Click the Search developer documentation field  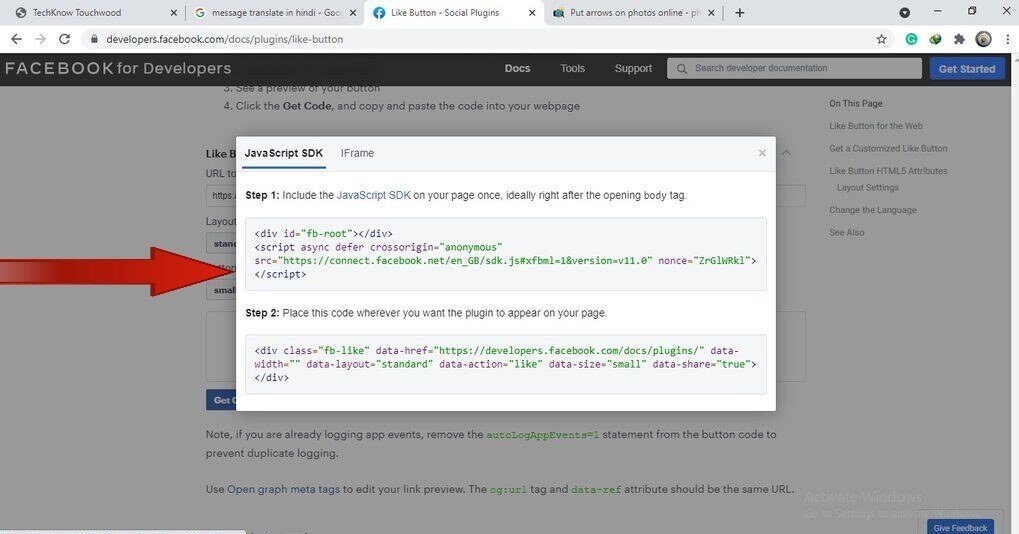point(794,68)
